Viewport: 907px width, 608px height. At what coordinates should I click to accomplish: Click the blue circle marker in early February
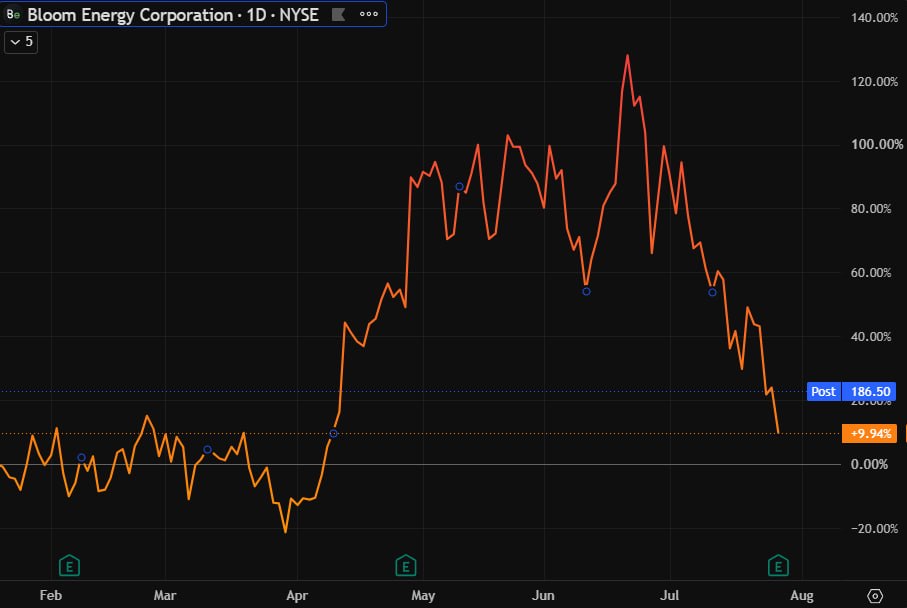pos(82,458)
